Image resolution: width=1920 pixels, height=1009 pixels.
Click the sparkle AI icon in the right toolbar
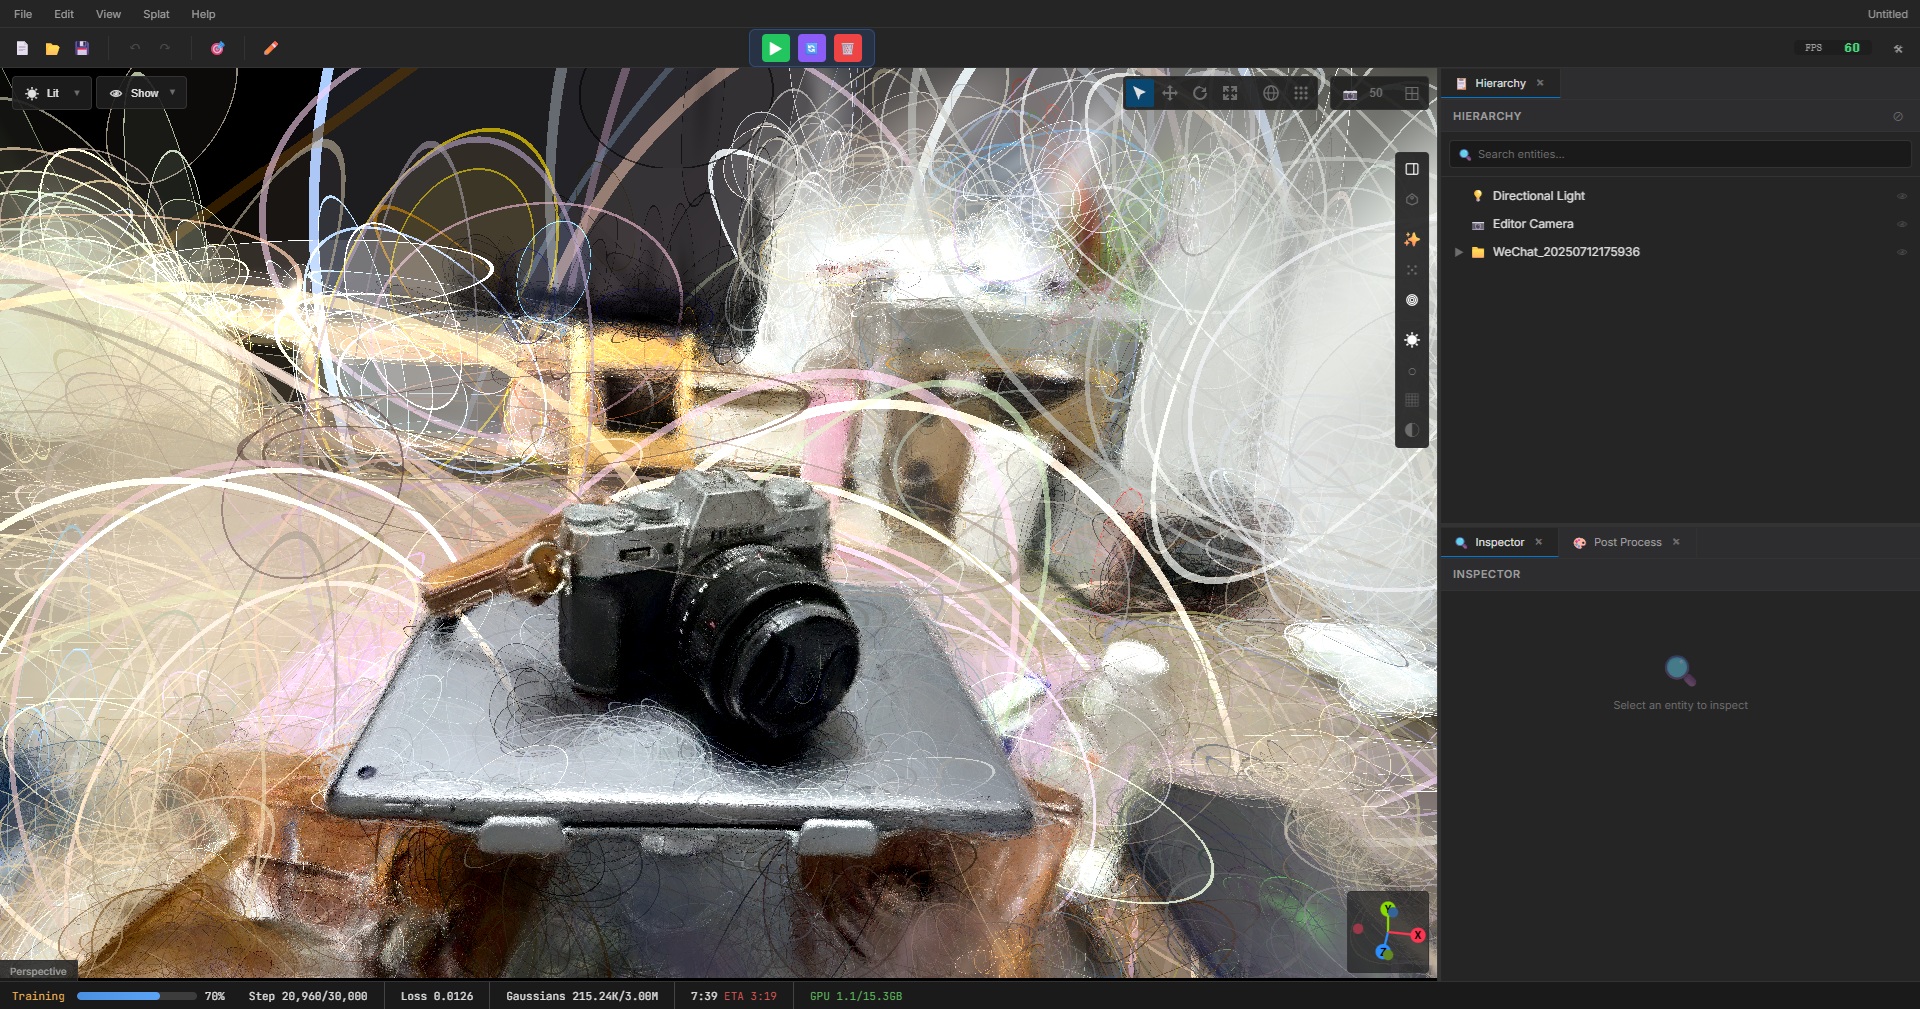[x=1412, y=239]
